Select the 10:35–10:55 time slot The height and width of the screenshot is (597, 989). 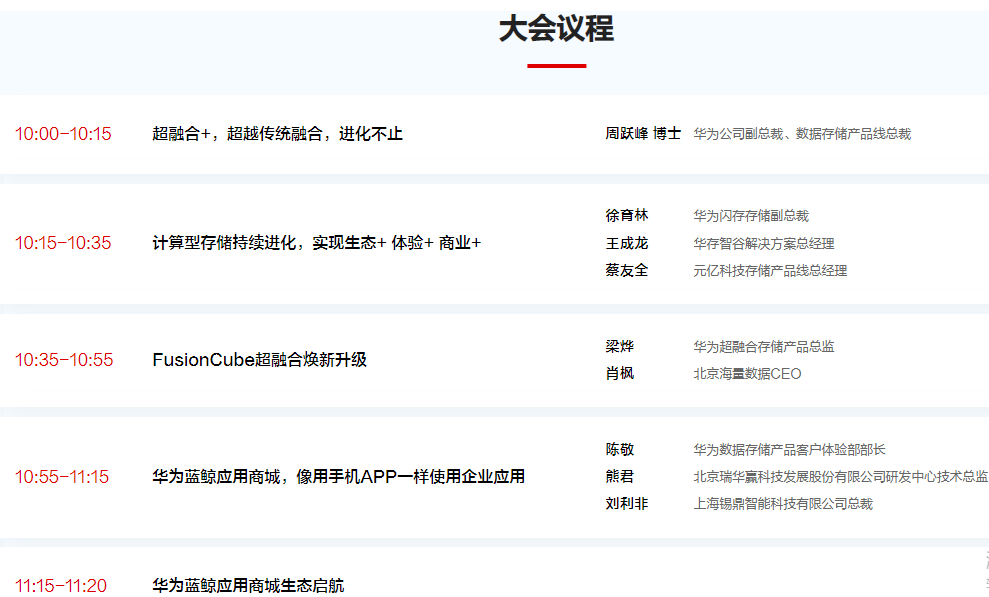coord(64,360)
